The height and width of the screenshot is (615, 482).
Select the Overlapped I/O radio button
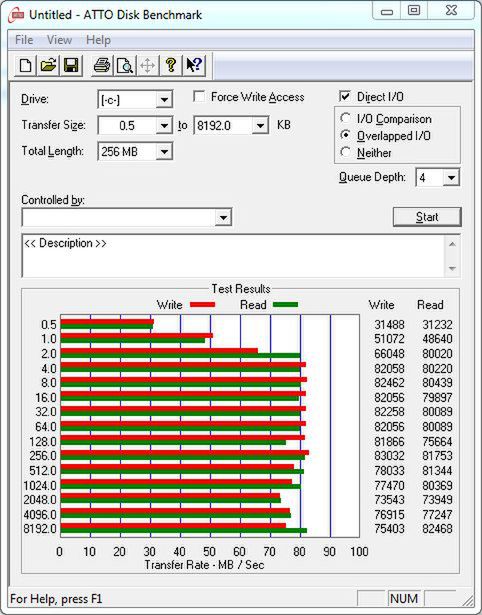346,135
